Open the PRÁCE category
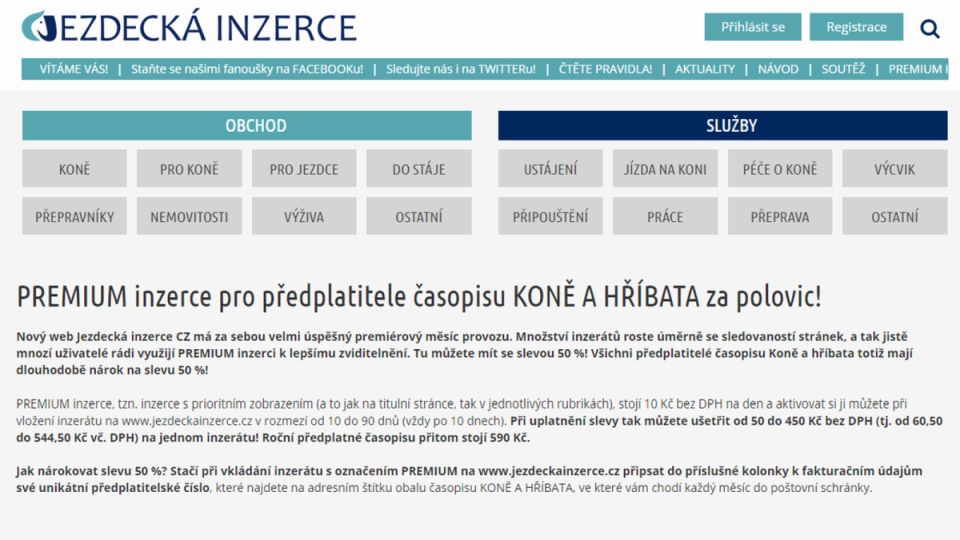Screen dimensions: 960x540 click(x=665, y=216)
